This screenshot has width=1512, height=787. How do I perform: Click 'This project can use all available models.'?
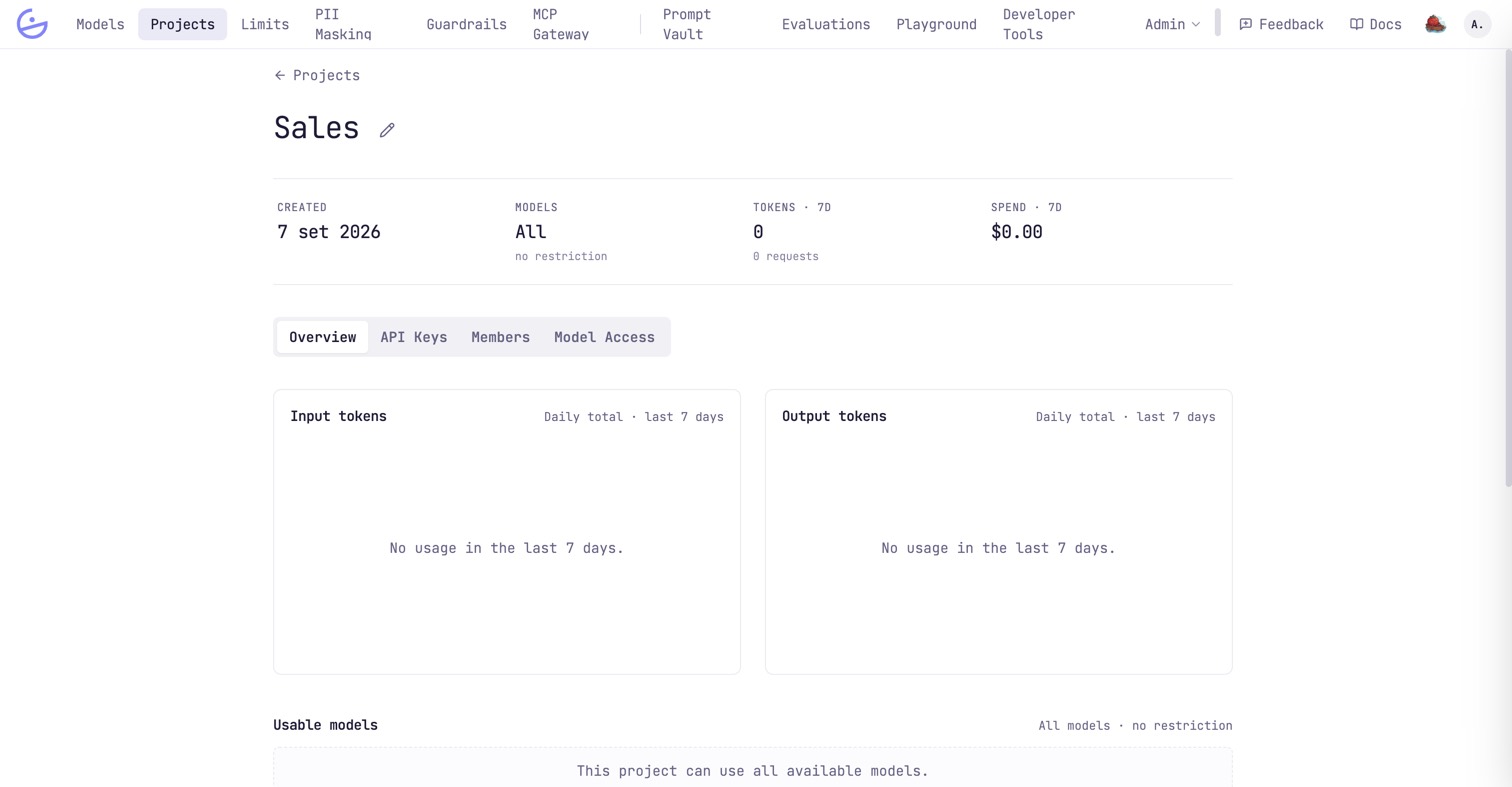tap(752, 771)
